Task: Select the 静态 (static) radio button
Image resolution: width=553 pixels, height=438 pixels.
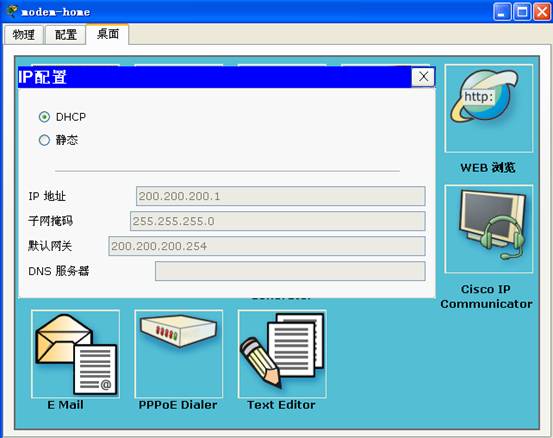Action: point(44,140)
